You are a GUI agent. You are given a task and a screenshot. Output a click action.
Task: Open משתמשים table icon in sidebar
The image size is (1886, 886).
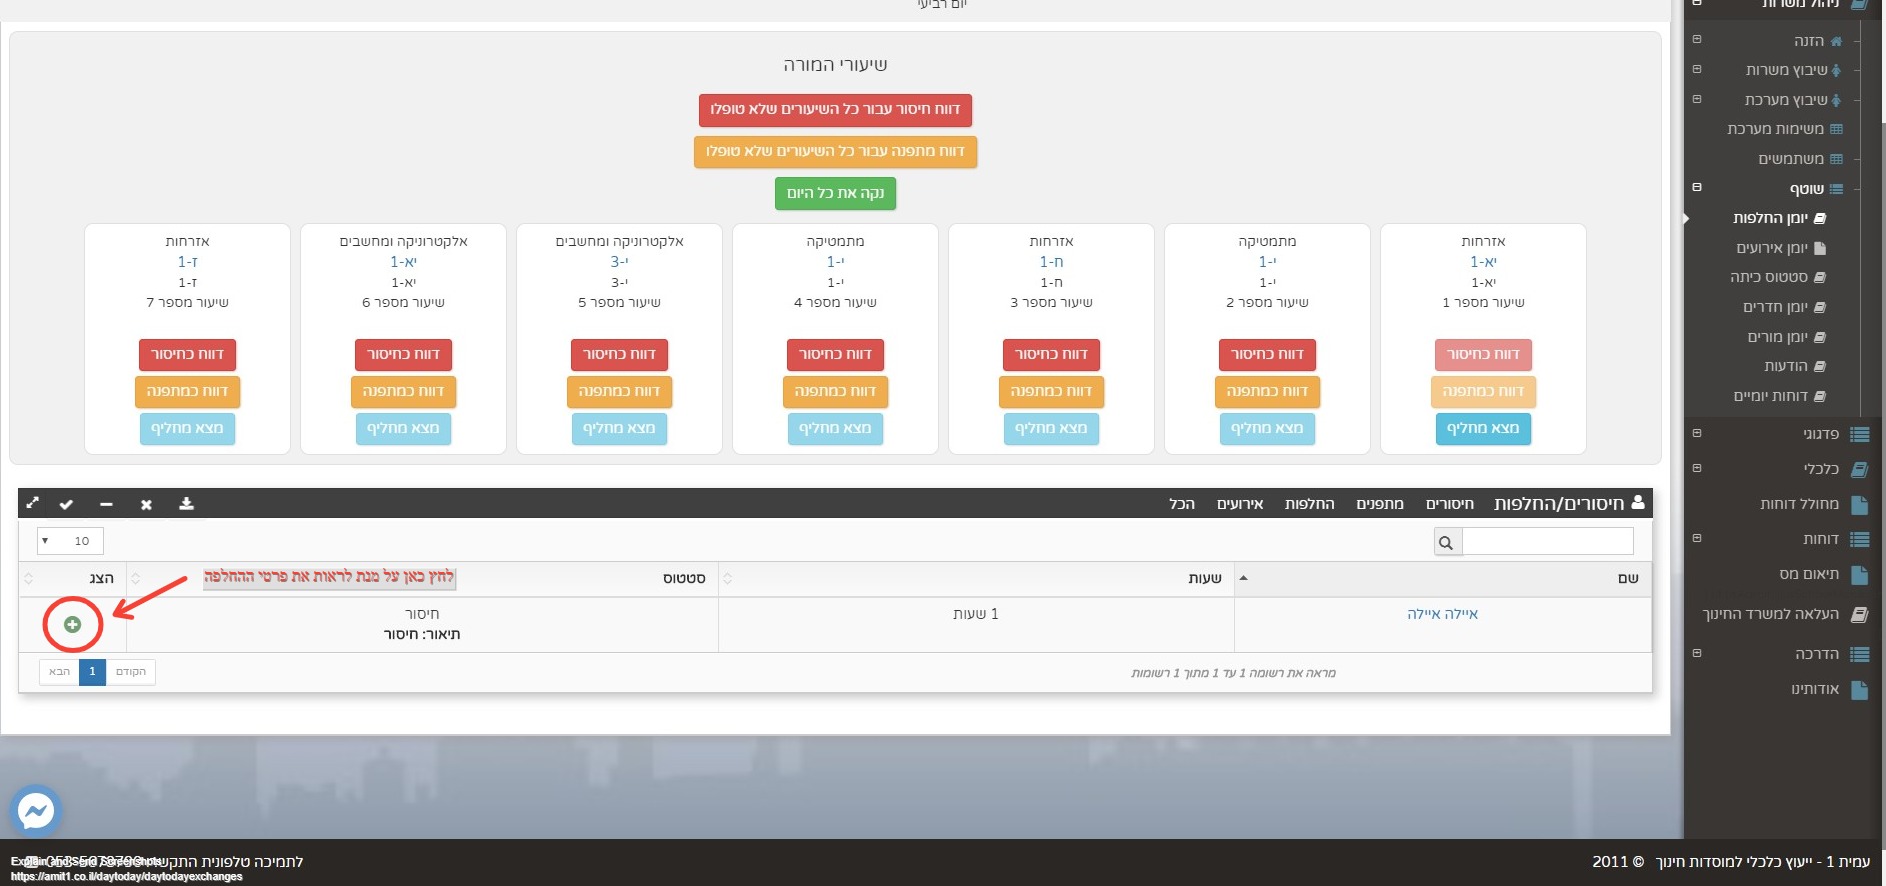1836,159
